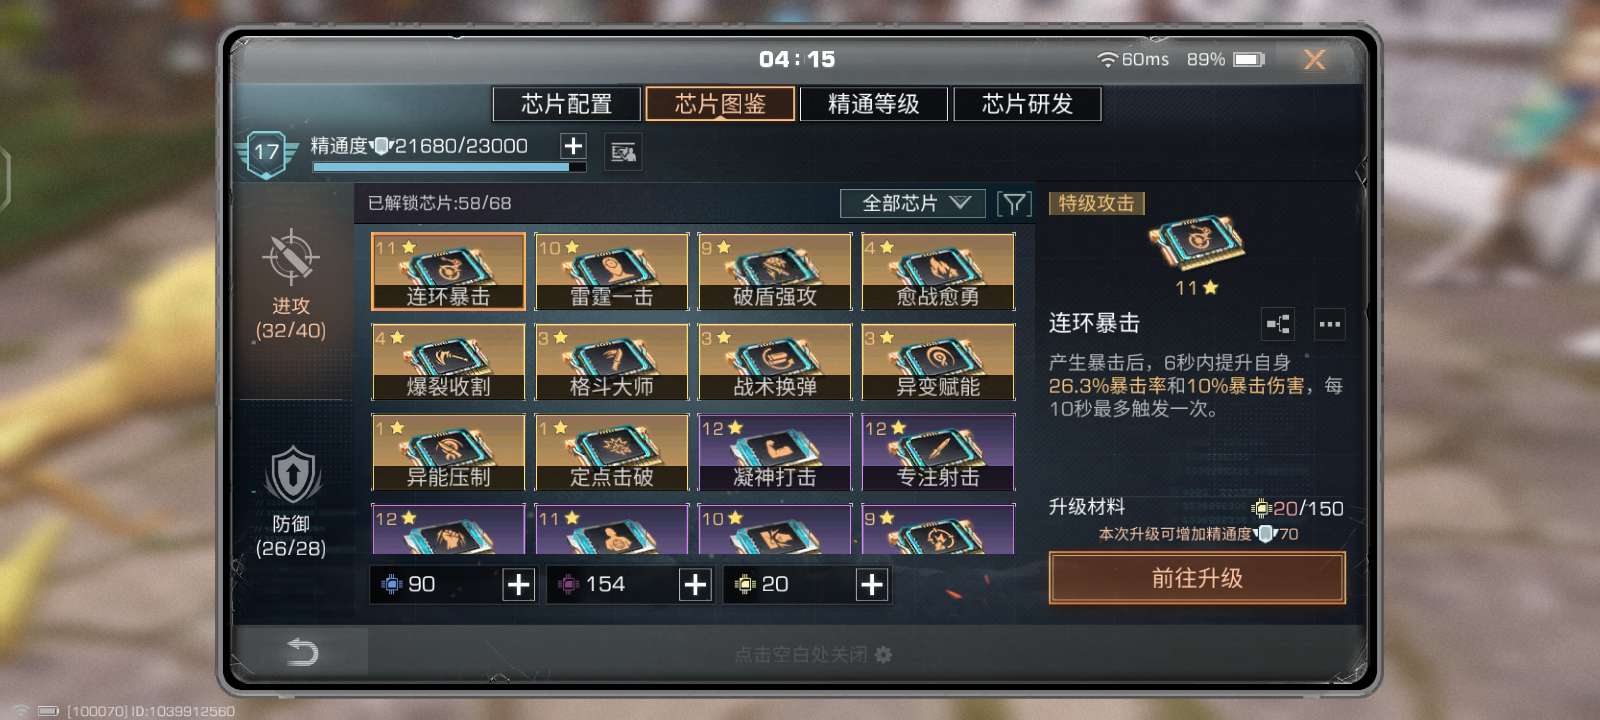Select the 防御 defense category icon
This screenshot has height=720, width=1600.
(291, 475)
